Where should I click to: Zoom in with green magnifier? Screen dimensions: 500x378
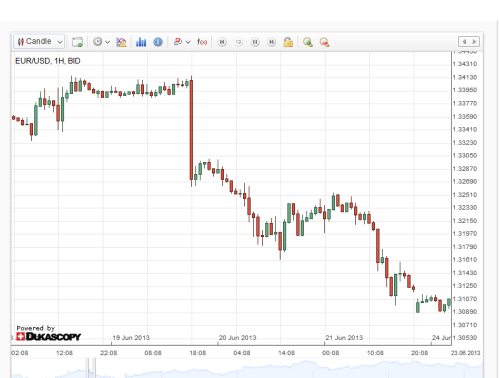tap(308, 42)
